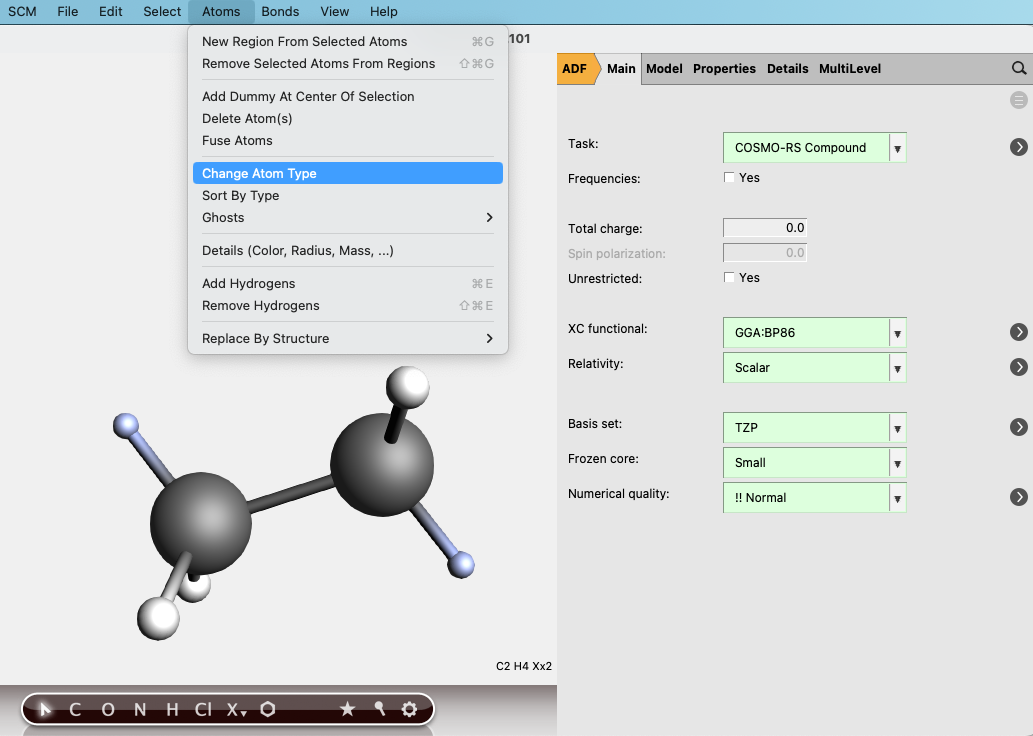This screenshot has width=1033, height=736.
Task: Select the Nitrogen atom tool
Action: 140,709
